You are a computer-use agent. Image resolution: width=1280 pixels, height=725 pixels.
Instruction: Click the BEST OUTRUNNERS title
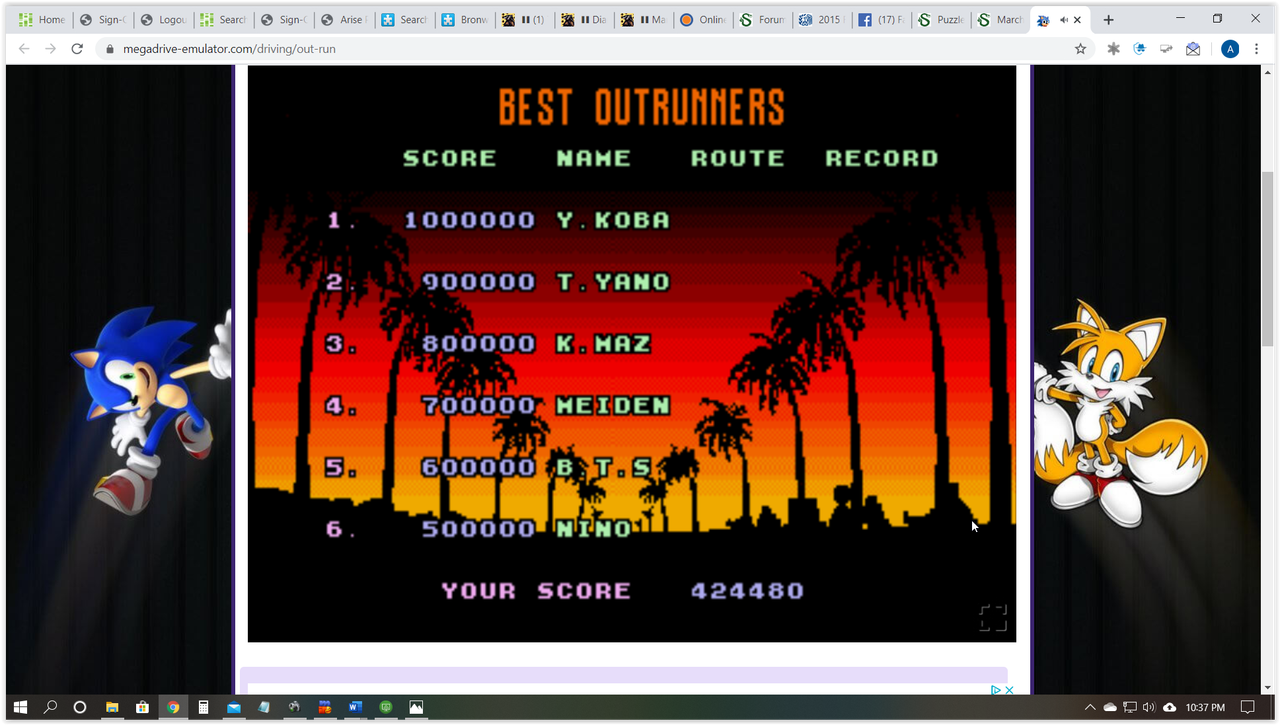tap(642, 107)
